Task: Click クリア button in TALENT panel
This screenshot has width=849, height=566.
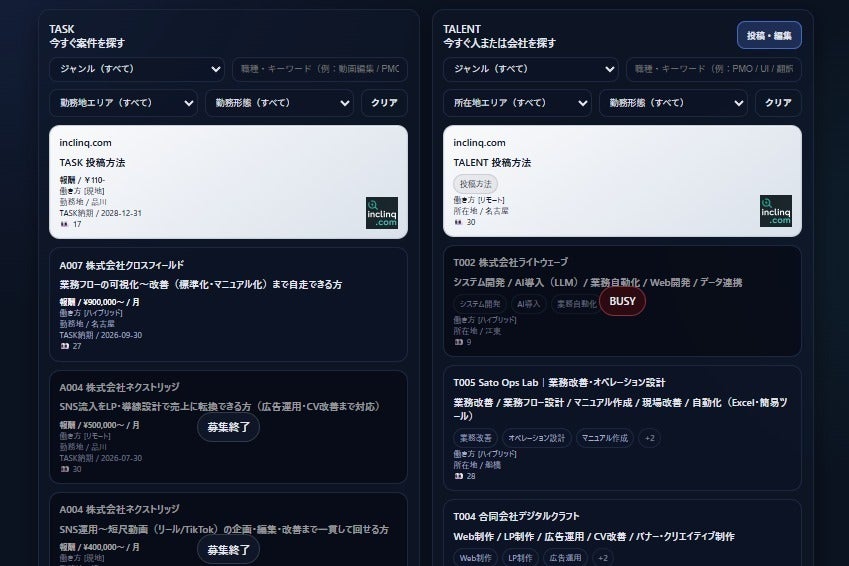Action: (778, 103)
